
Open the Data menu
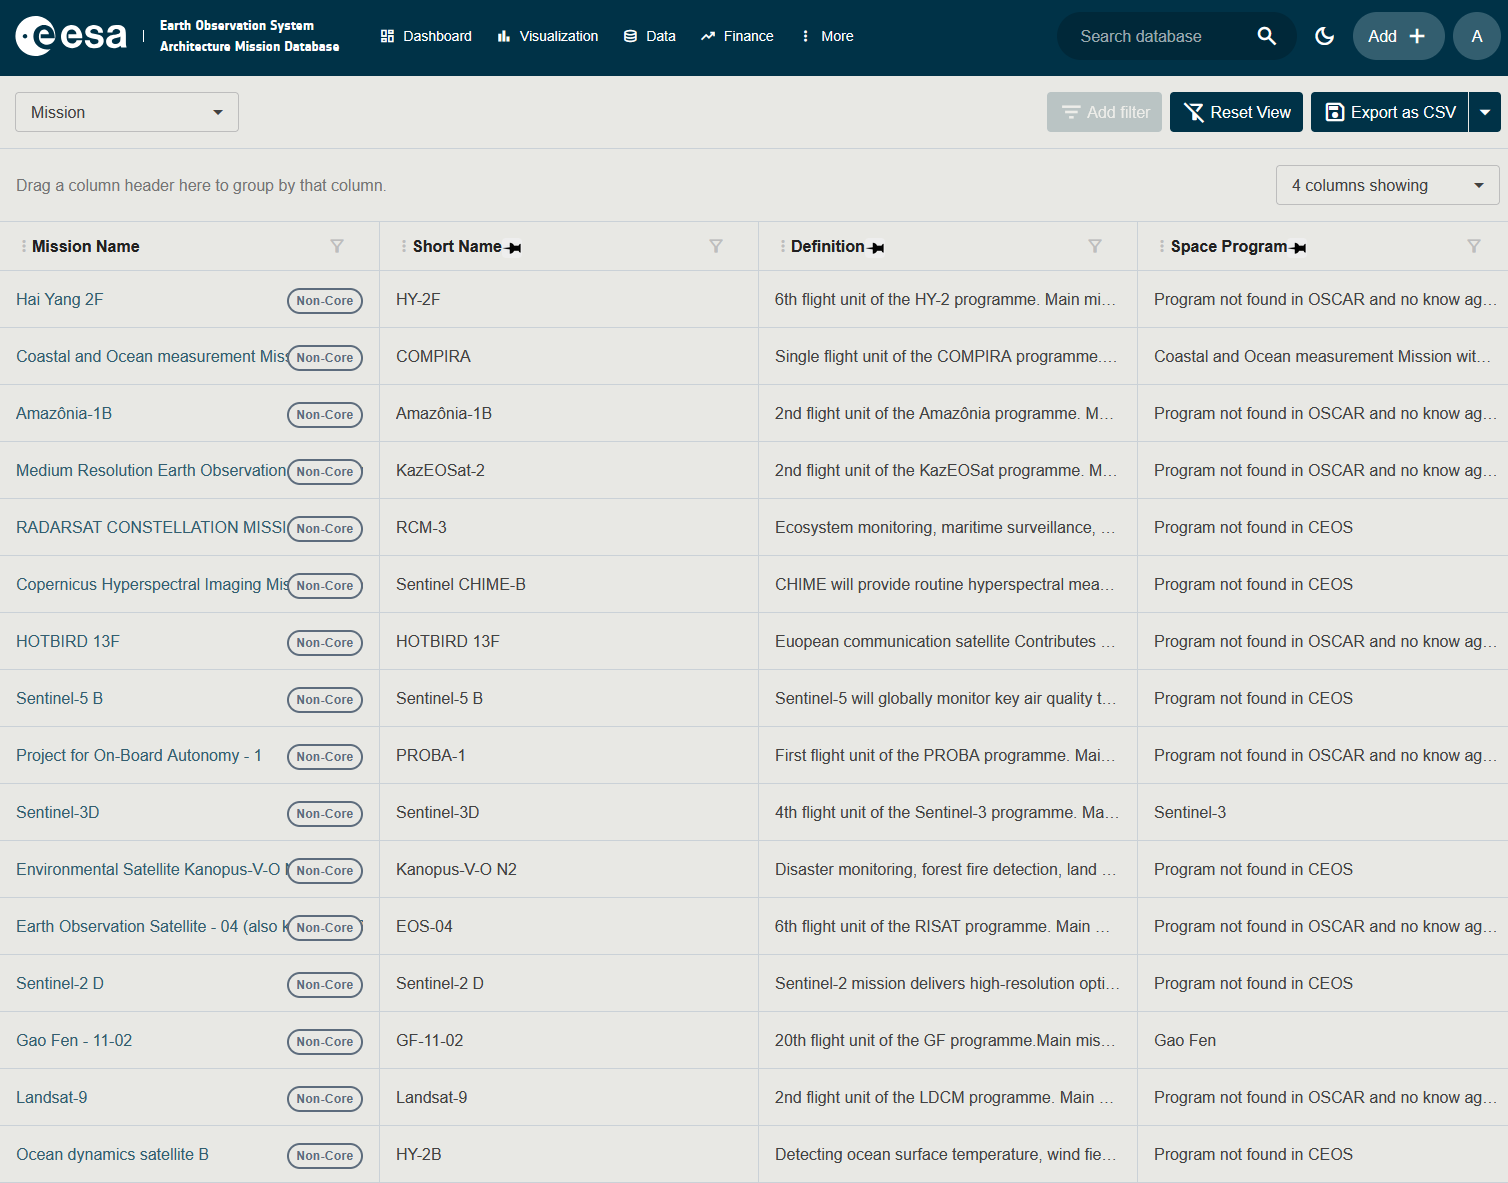click(x=650, y=36)
